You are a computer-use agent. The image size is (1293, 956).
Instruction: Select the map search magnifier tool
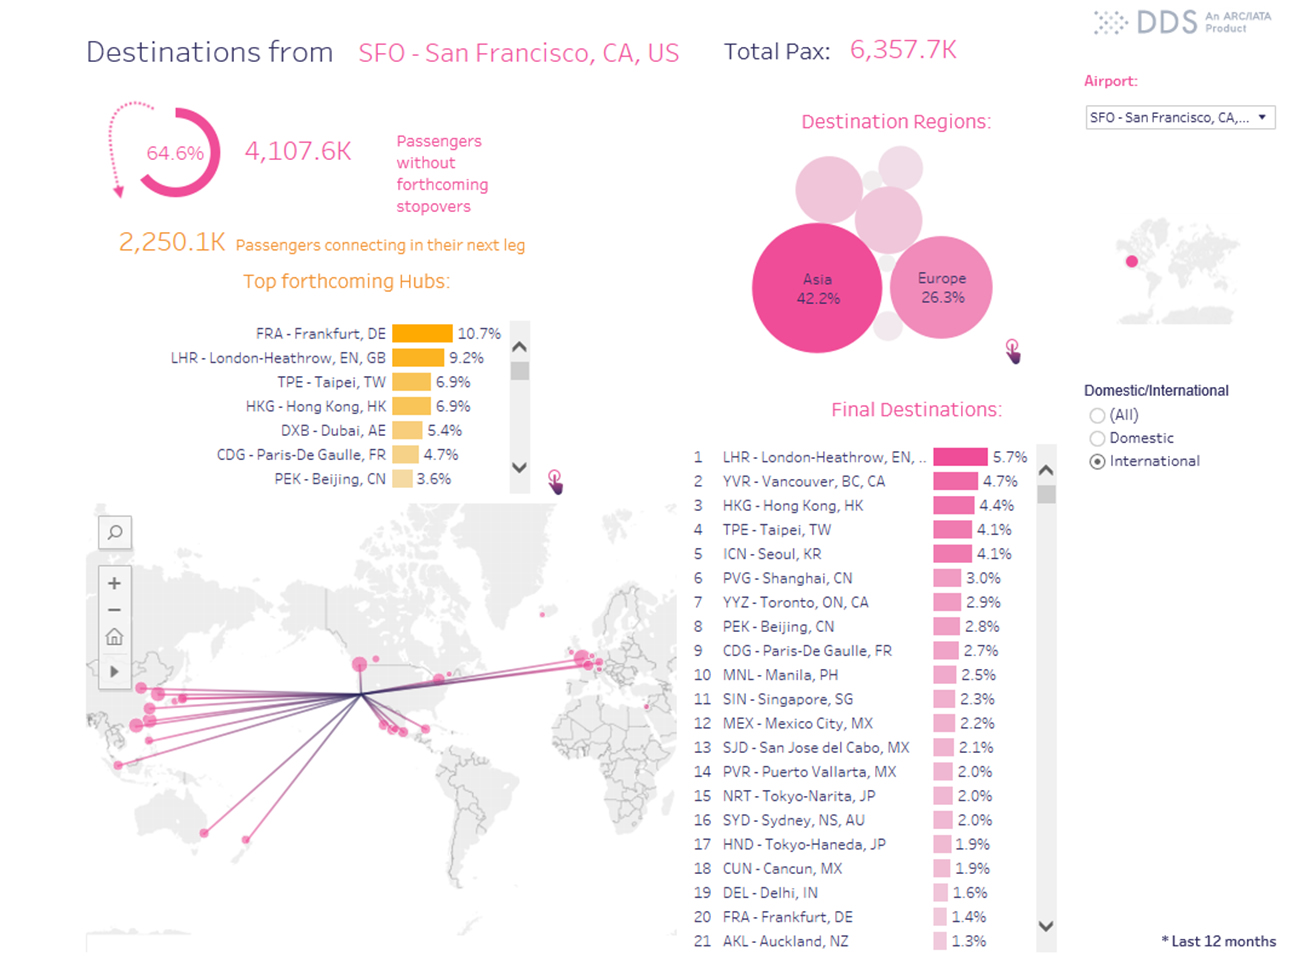(114, 532)
